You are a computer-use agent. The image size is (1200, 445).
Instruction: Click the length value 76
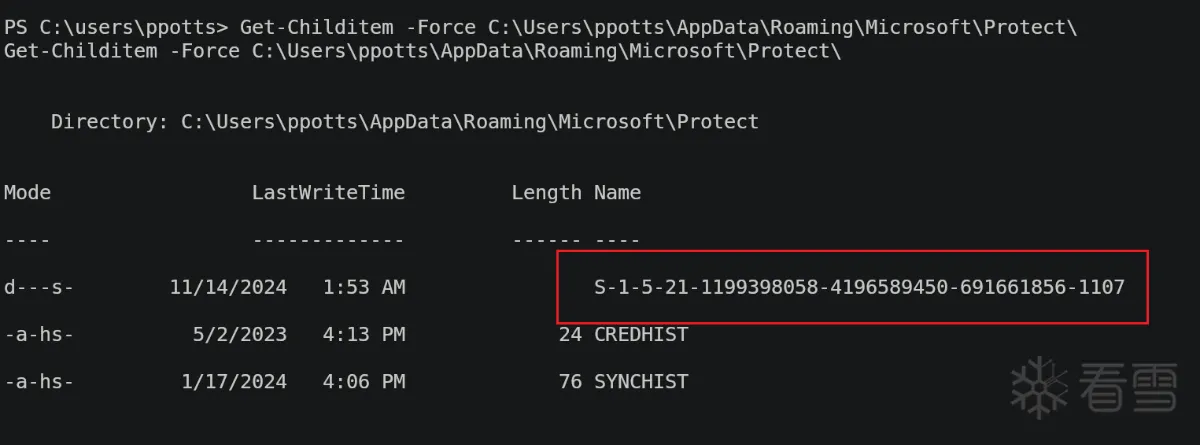pyautogui.click(x=570, y=381)
